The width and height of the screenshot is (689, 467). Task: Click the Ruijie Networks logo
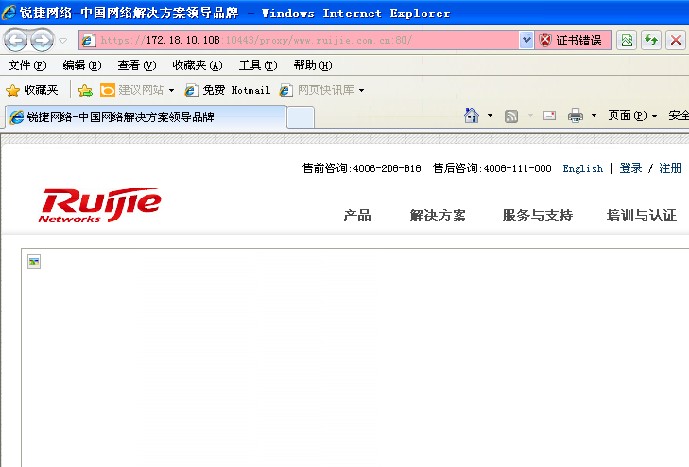[100, 205]
